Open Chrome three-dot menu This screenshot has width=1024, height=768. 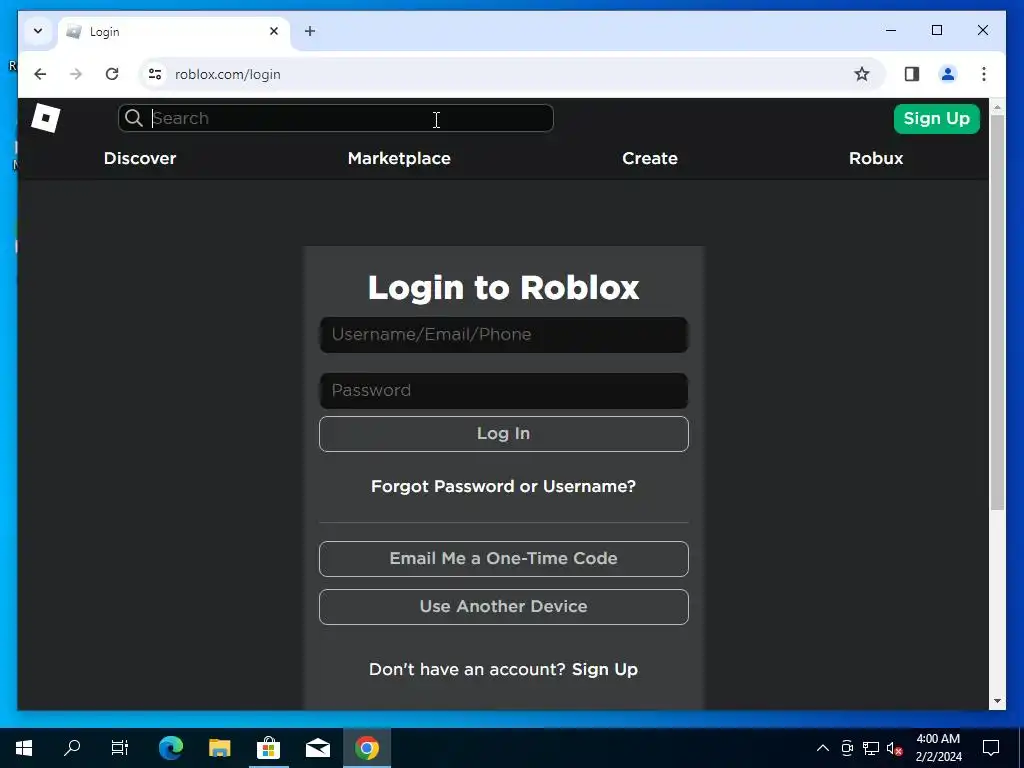tap(984, 74)
